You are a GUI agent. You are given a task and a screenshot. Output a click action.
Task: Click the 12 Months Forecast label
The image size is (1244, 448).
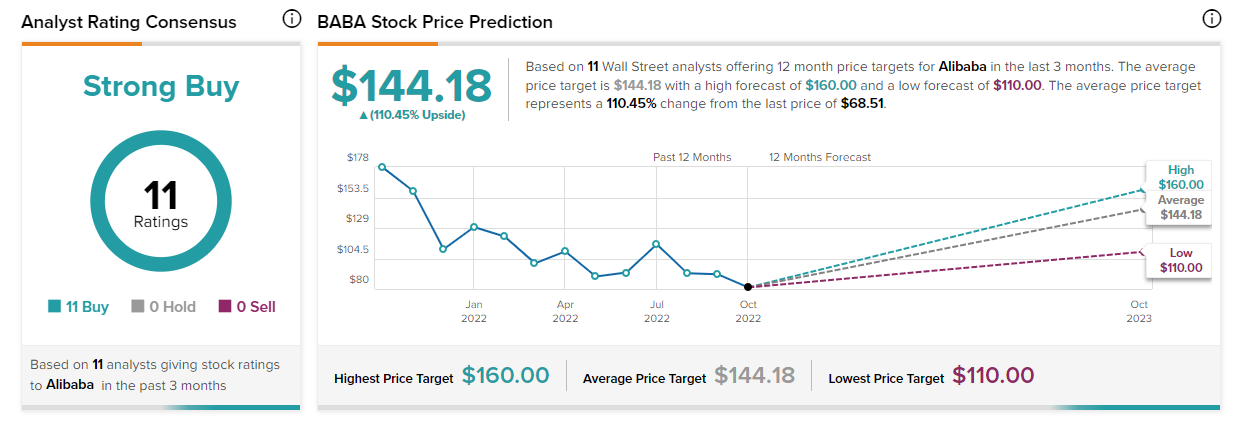coord(820,157)
